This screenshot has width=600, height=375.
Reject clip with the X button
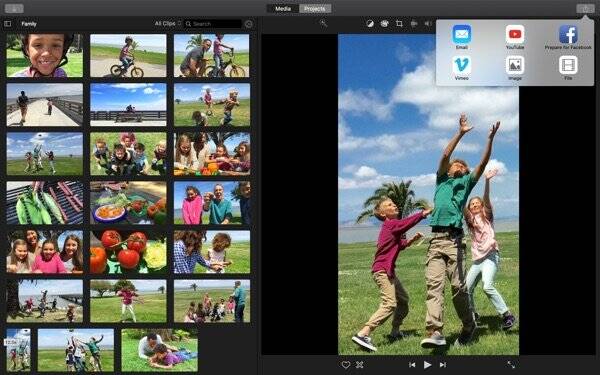coord(359,365)
